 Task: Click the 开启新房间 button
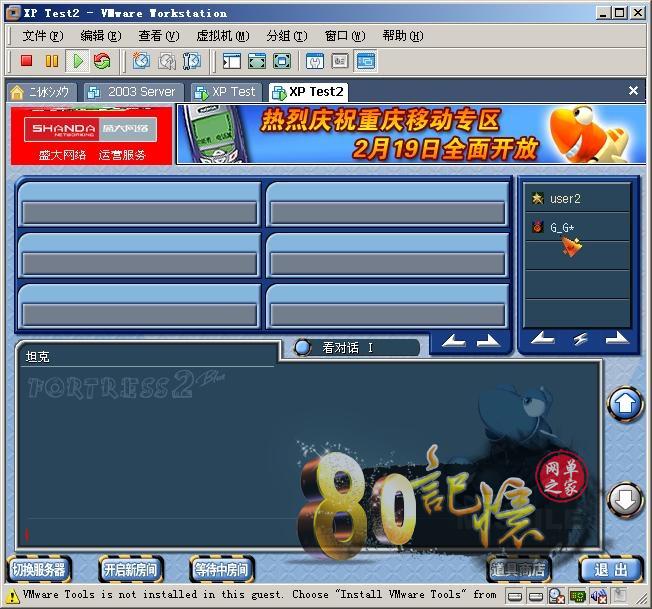(x=130, y=570)
